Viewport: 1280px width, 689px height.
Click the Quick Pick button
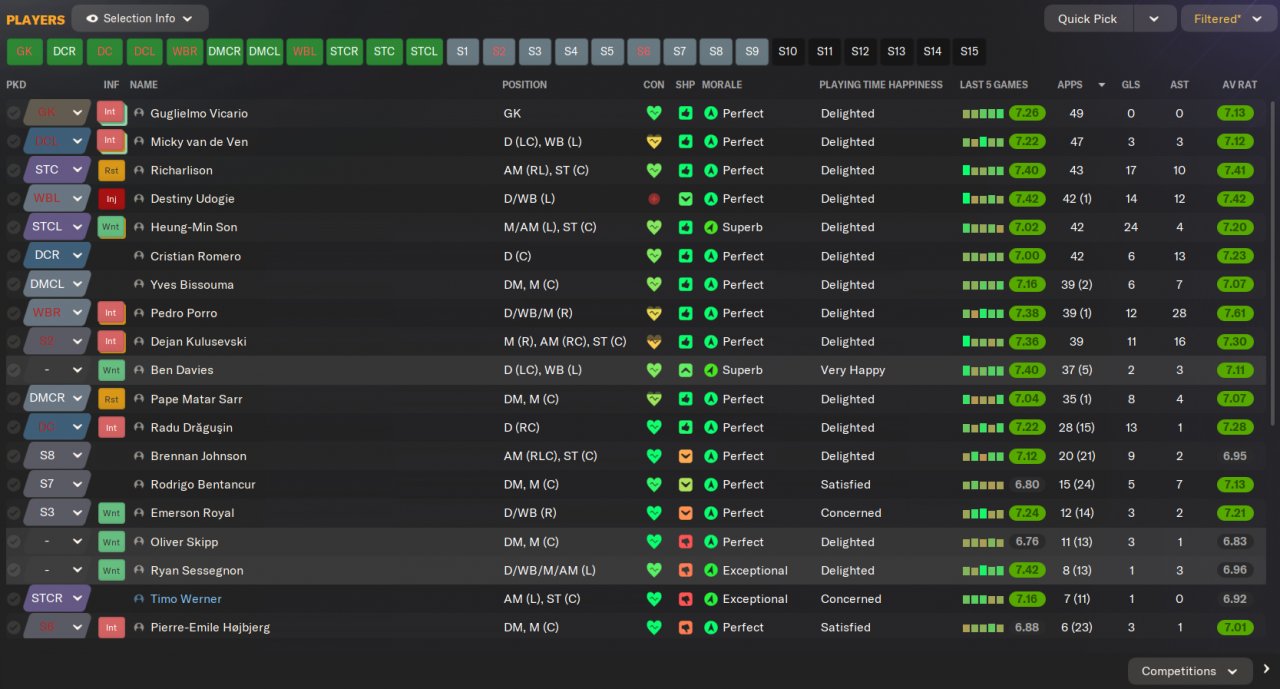pyautogui.click(x=1088, y=18)
